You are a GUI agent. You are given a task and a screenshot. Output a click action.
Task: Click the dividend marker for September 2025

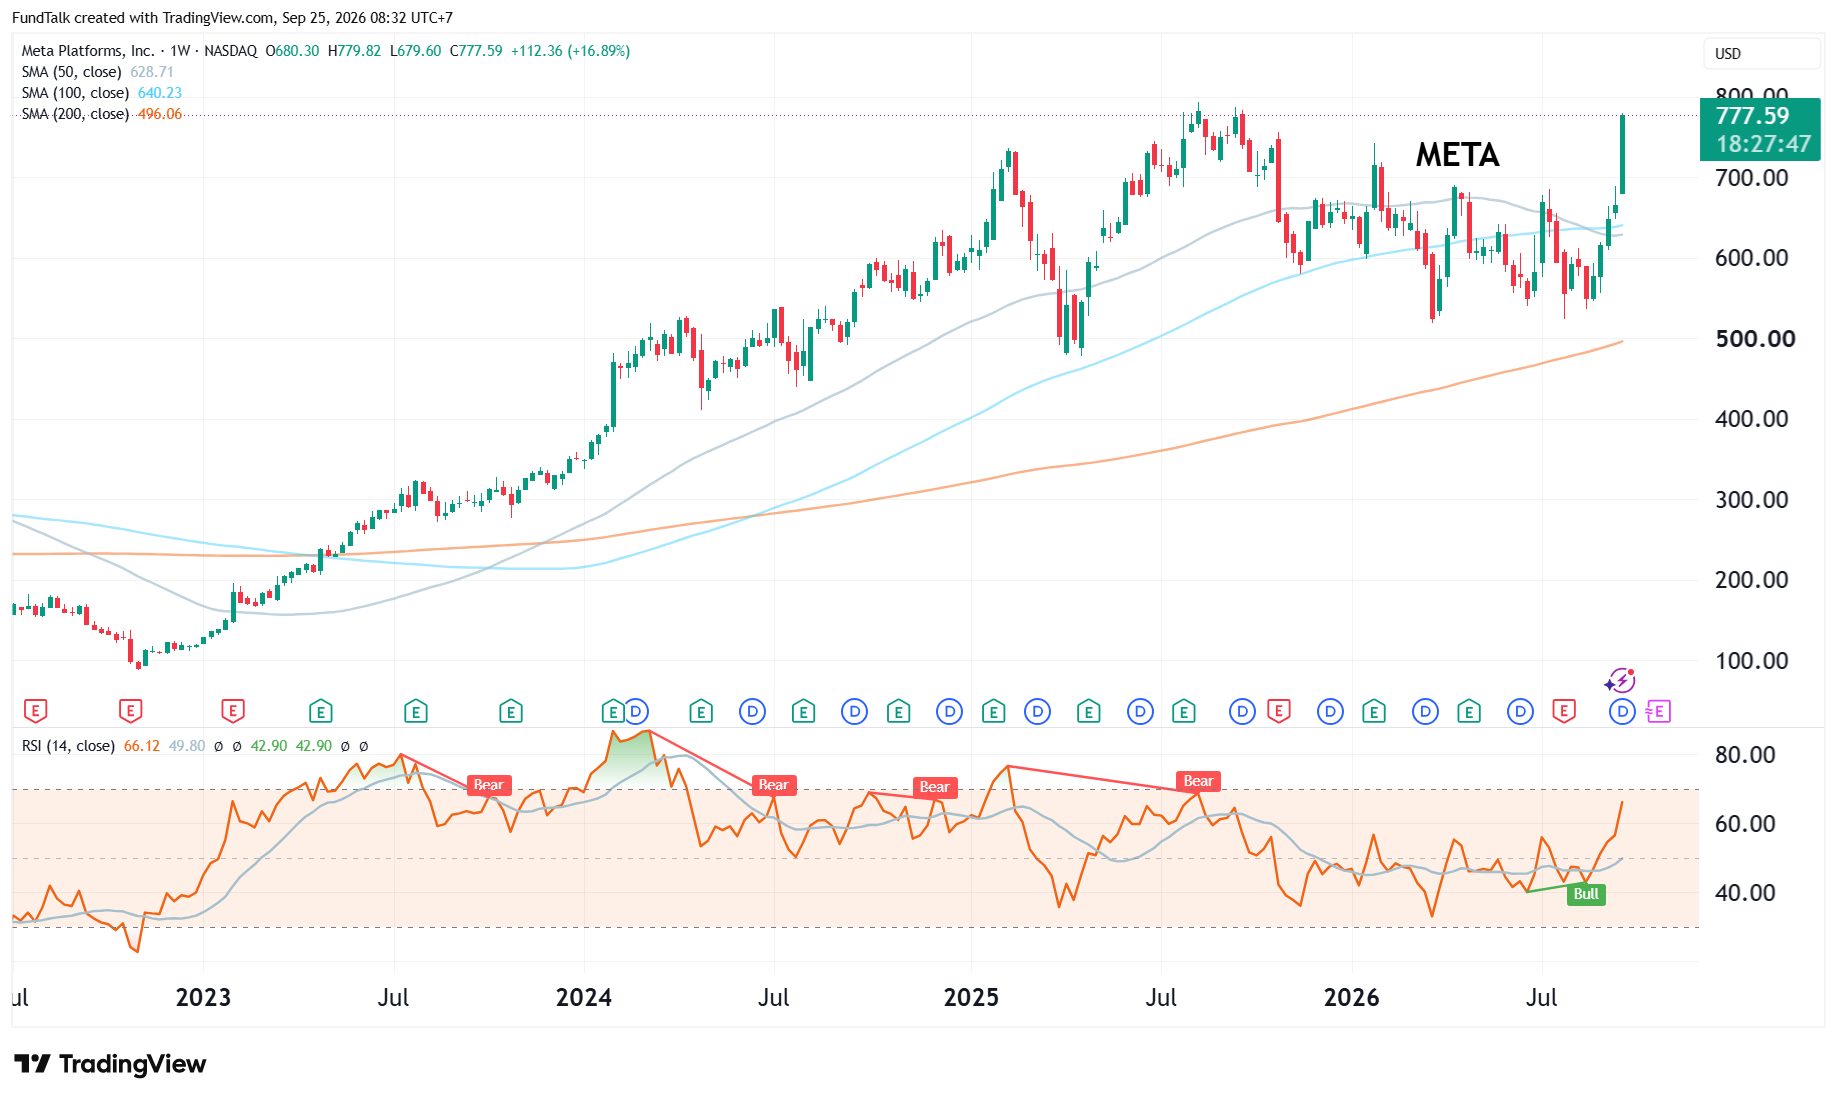[x=1242, y=712]
